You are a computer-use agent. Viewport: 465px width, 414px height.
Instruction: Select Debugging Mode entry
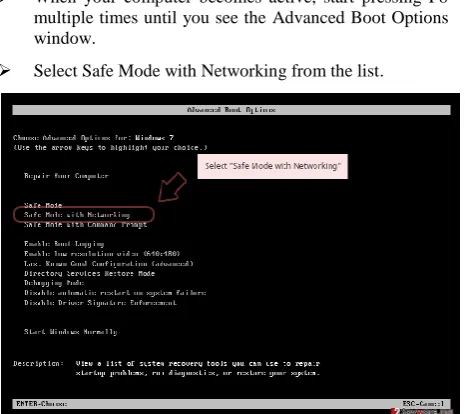(54, 283)
